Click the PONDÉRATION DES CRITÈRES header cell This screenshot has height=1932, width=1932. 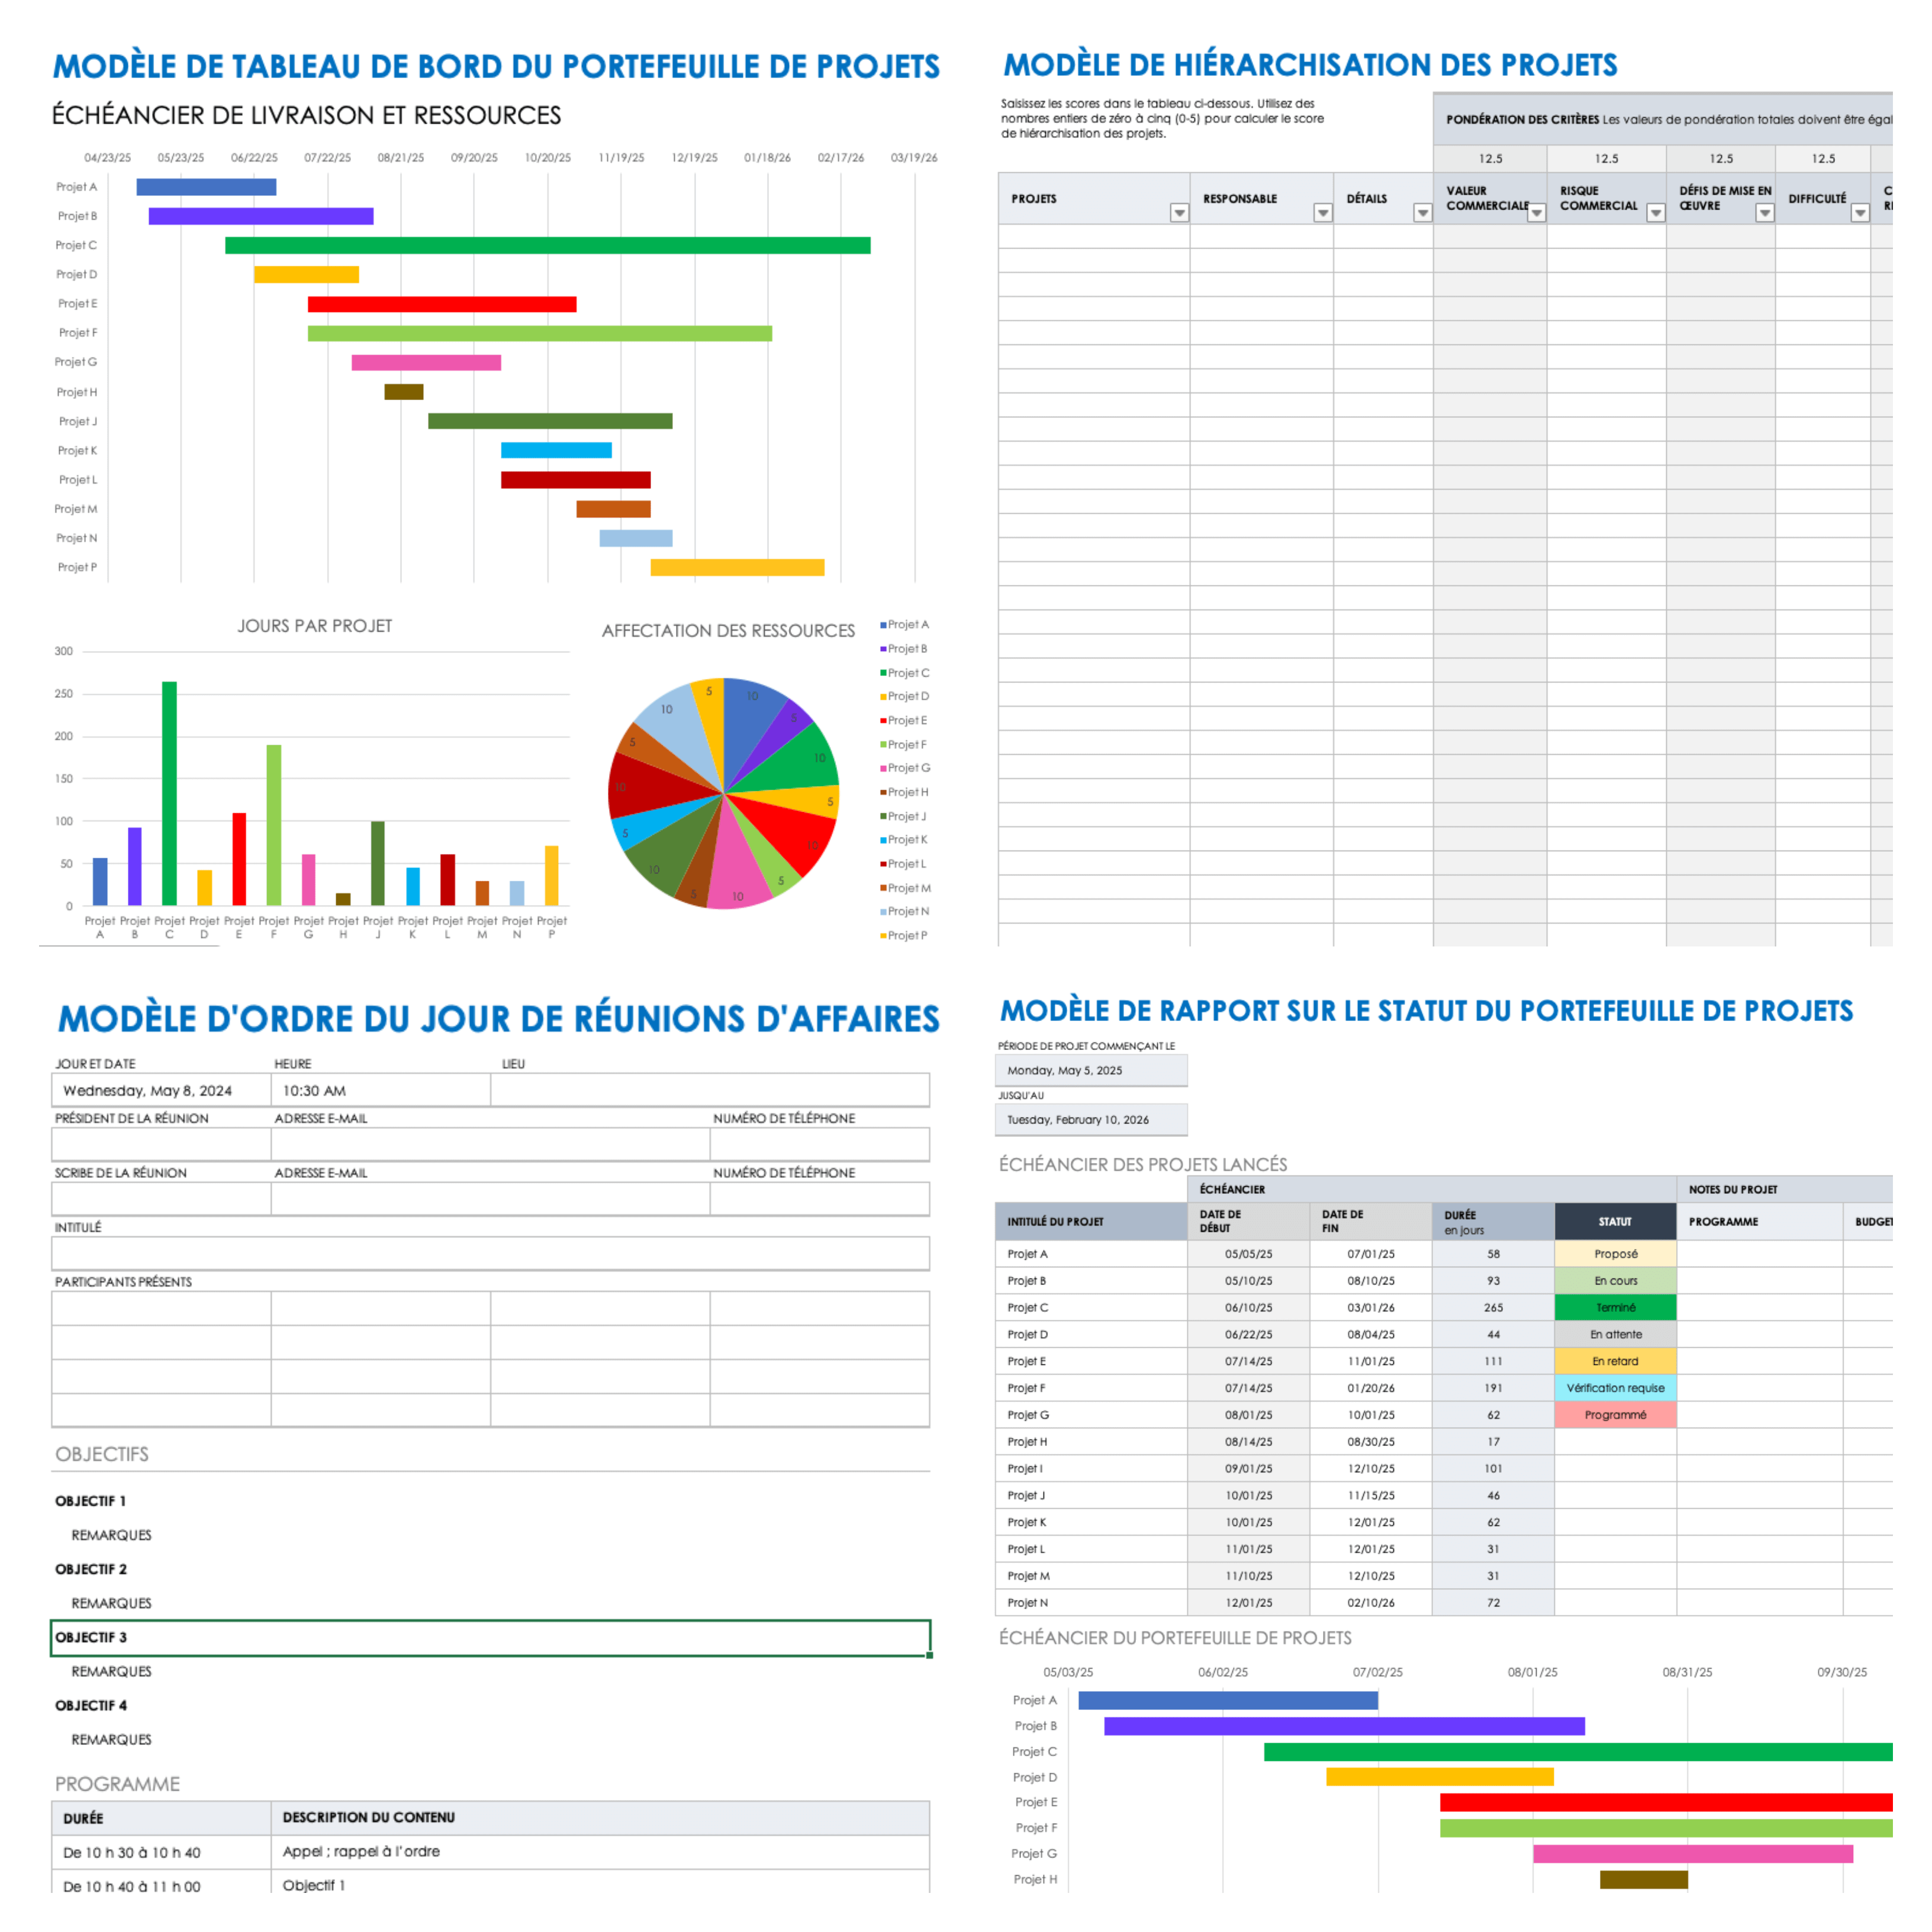point(1662,119)
